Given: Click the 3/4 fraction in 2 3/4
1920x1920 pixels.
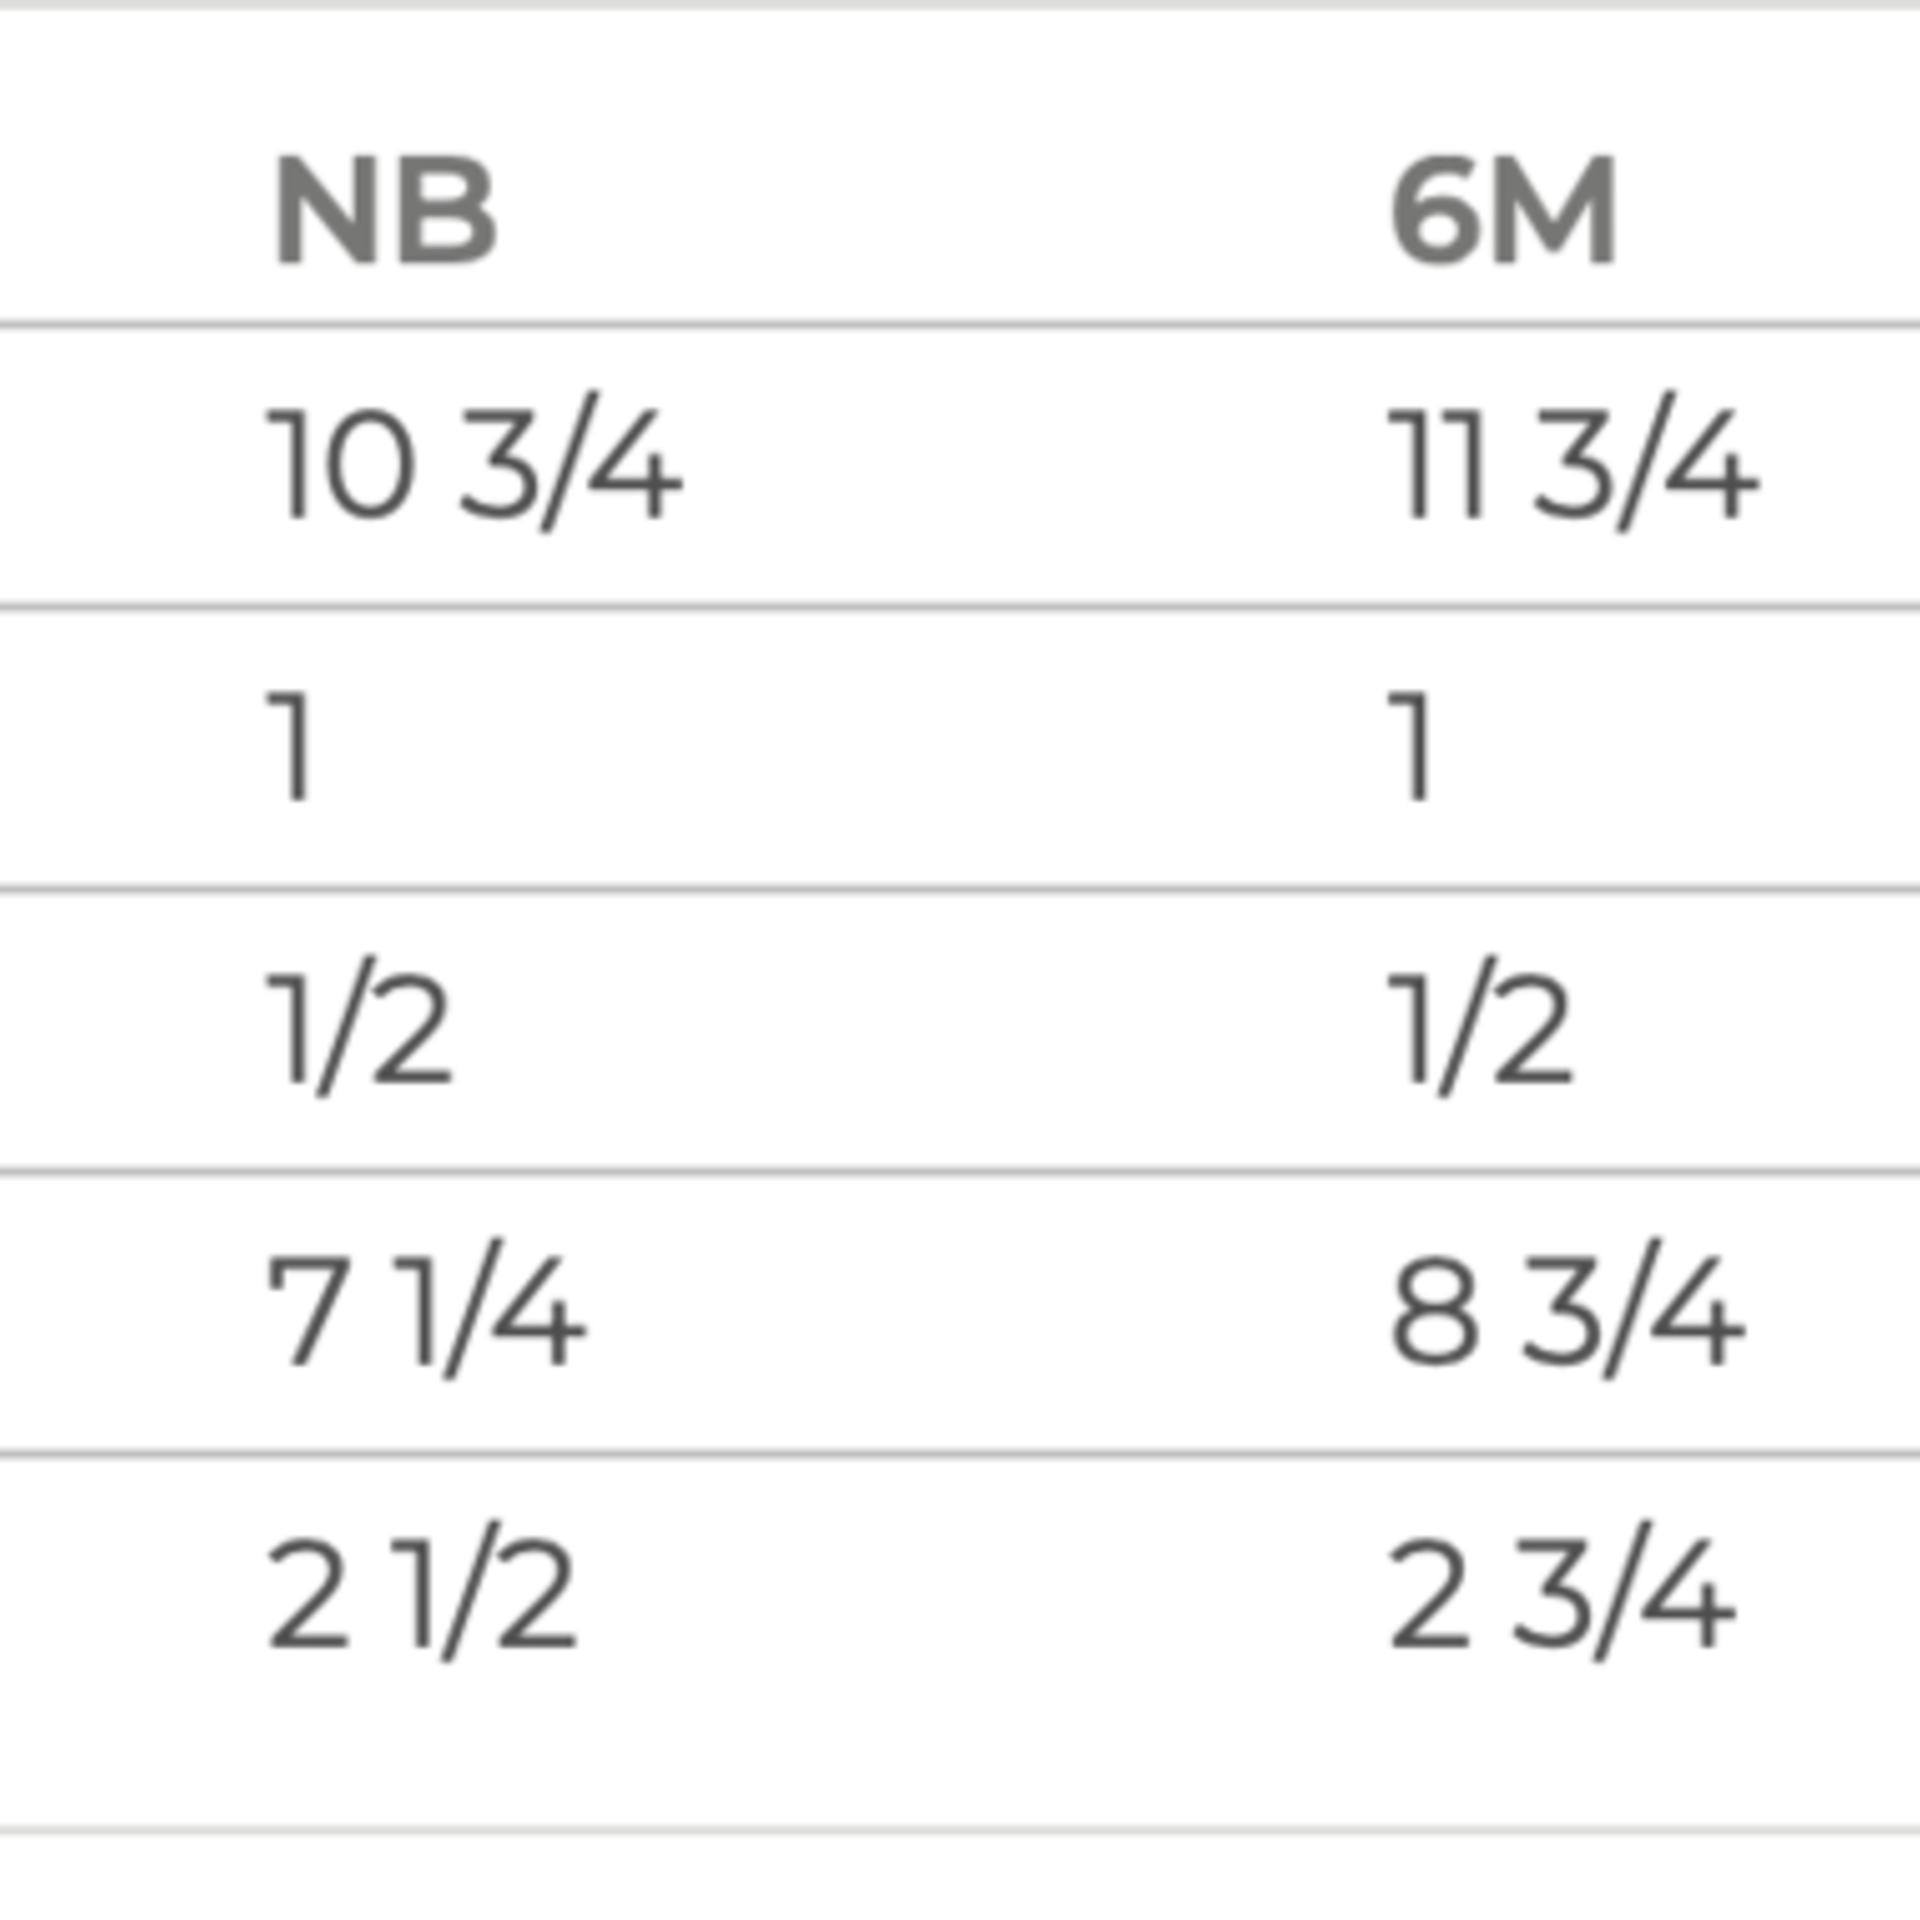Looking at the screenshot, I should point(1624,1593).
